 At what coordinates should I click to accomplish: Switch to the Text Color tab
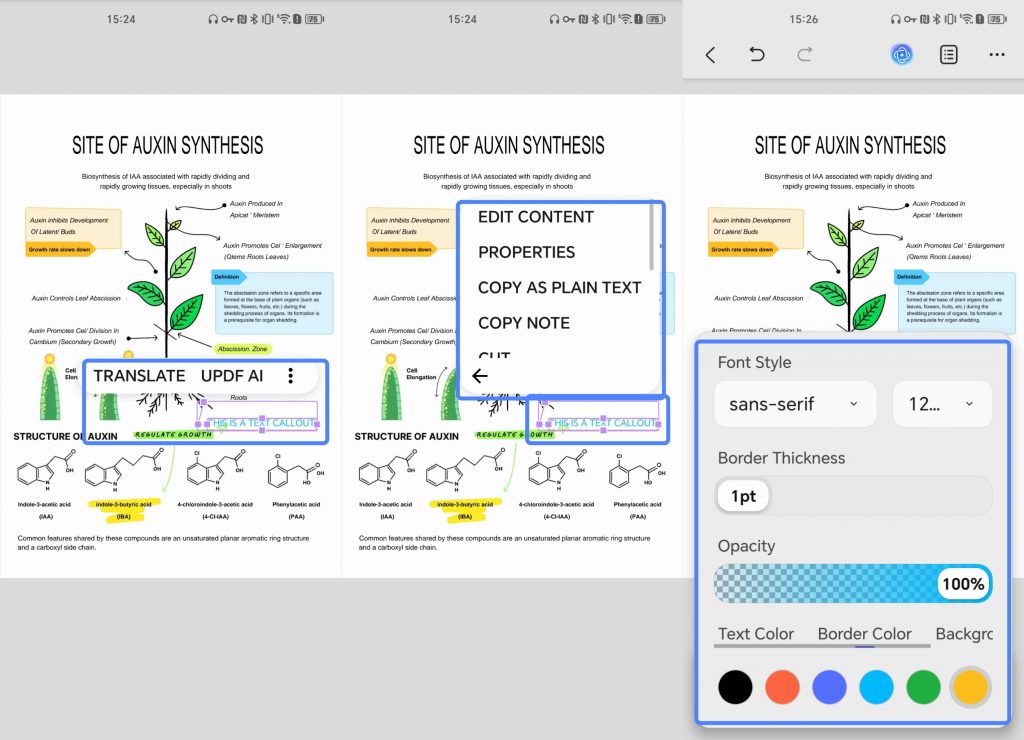tap(756, 634)
